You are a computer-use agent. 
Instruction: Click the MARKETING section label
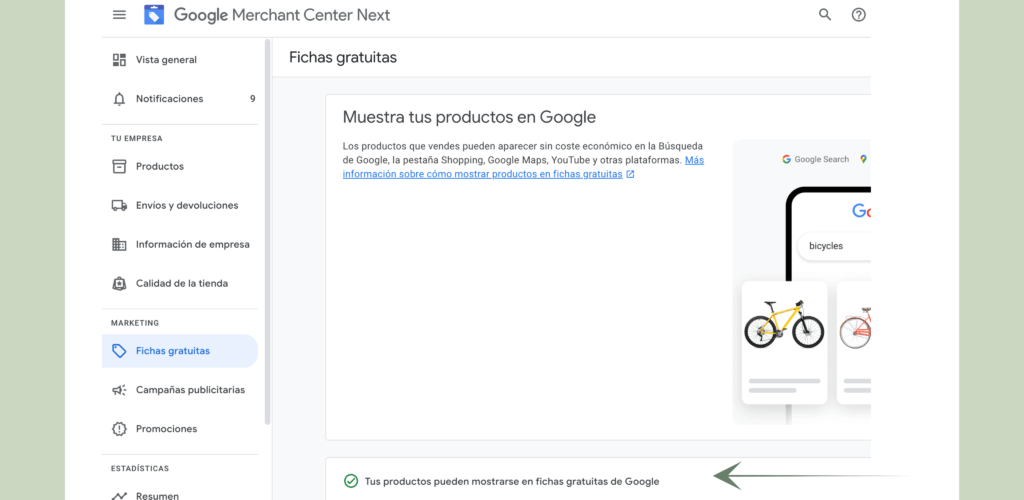[135, 323]
